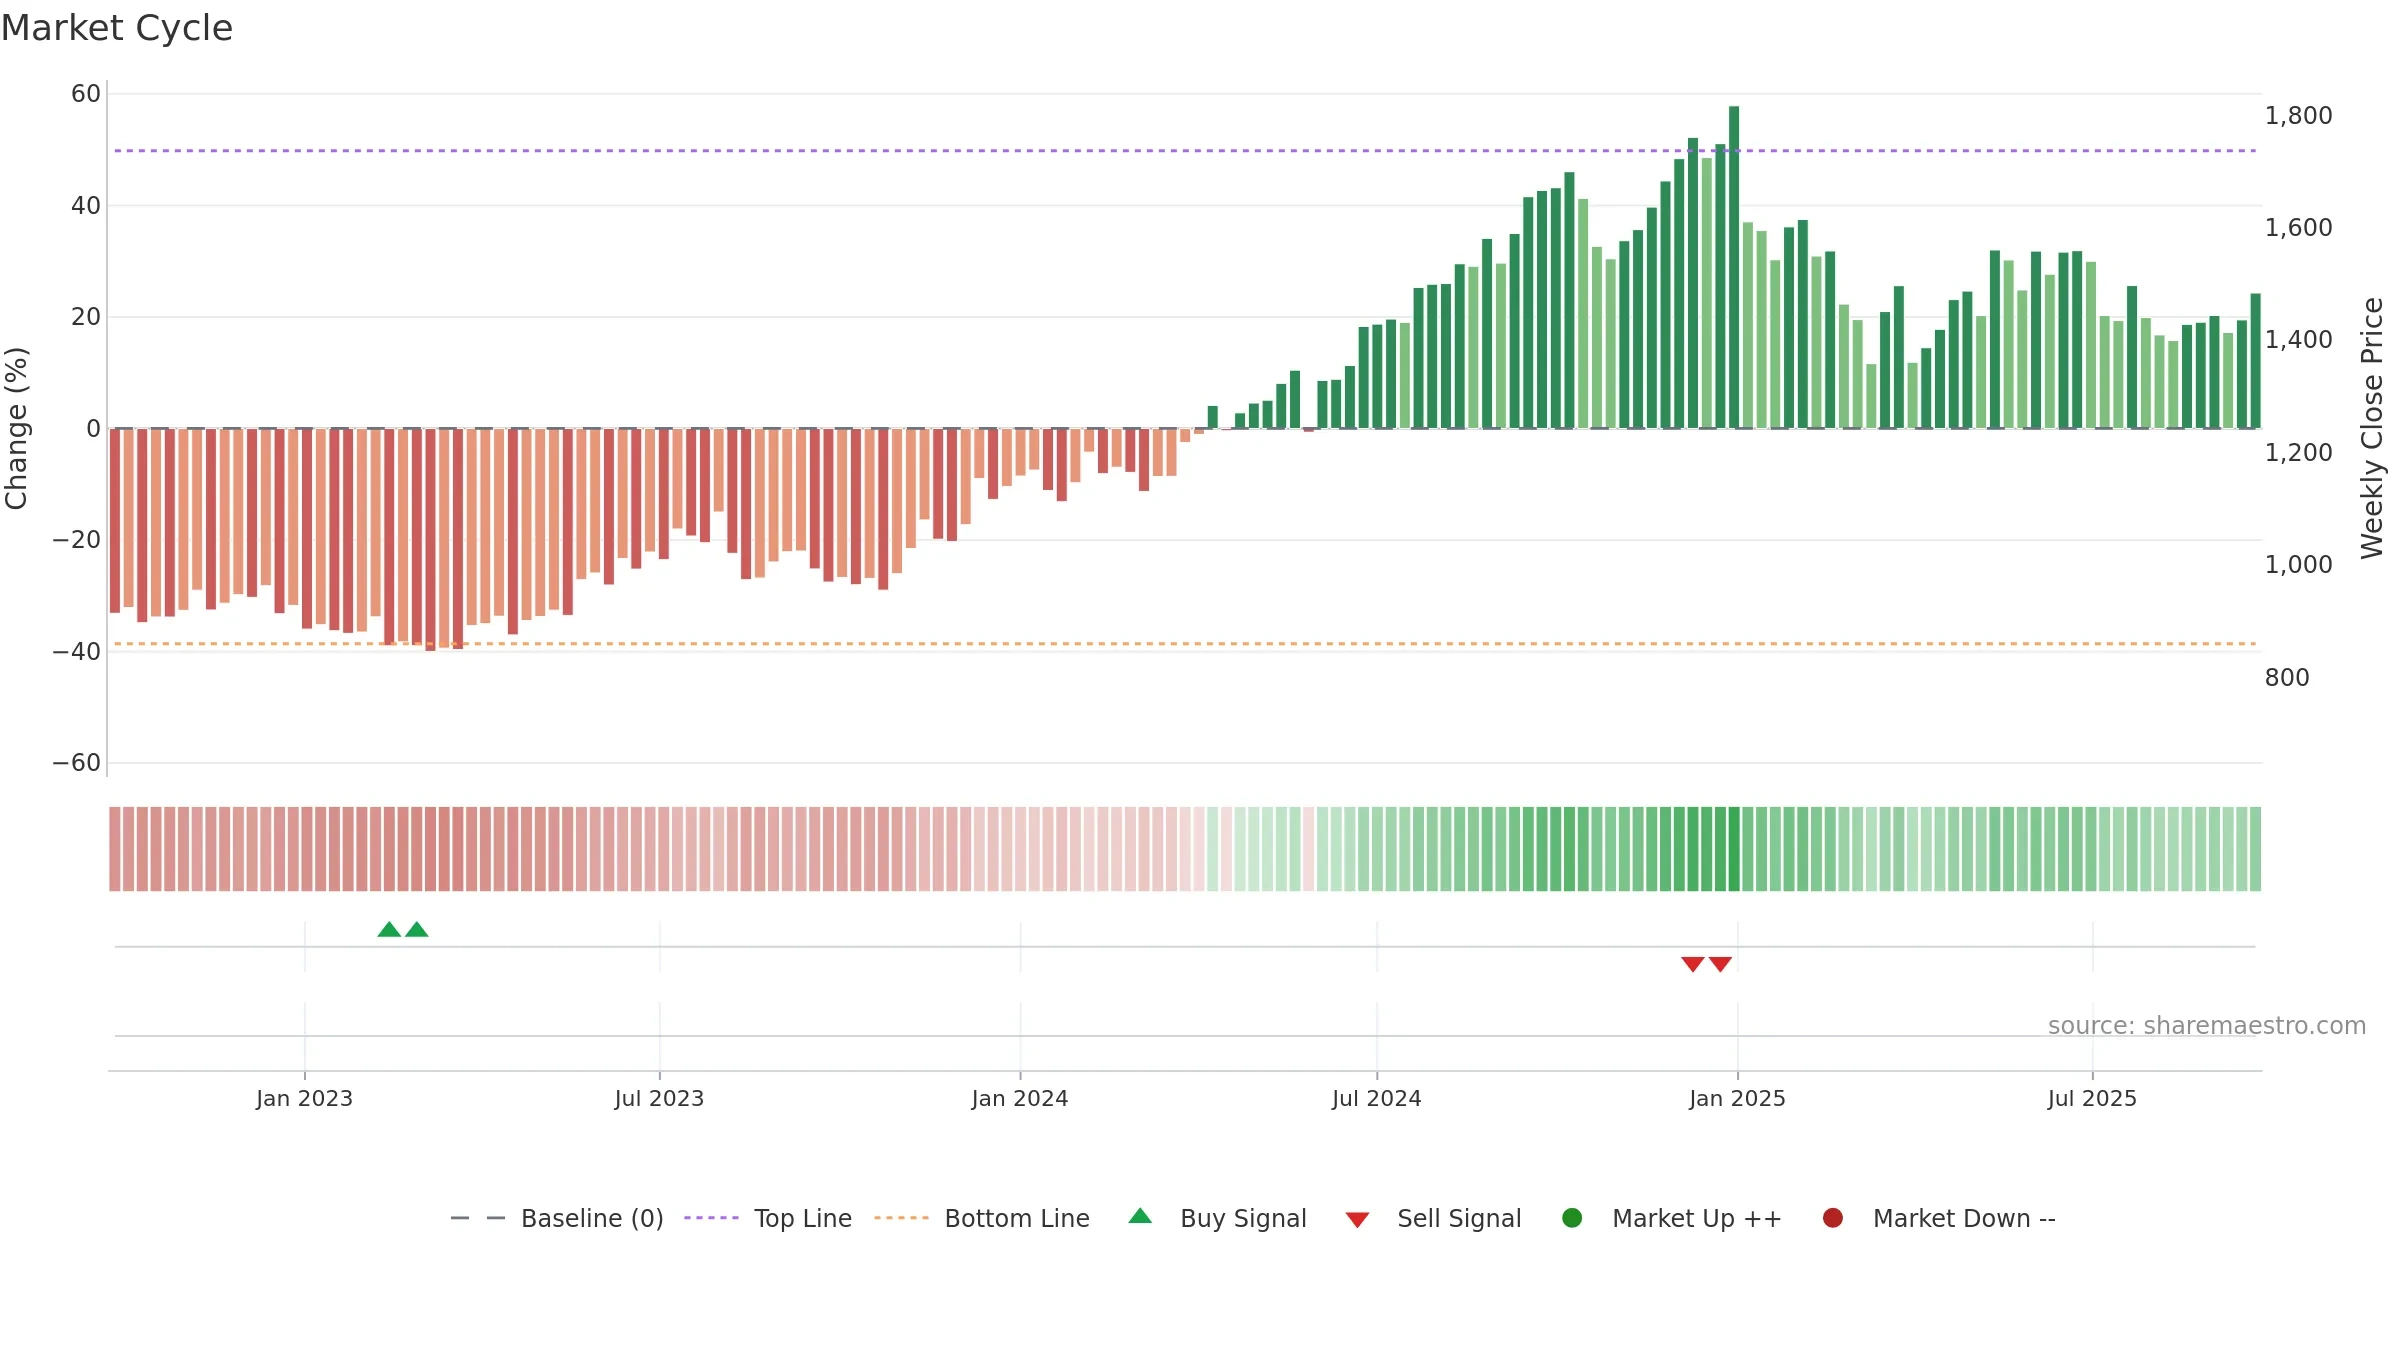Viewport: 2400px width, 1350px height.
Task: Click the second red sell signal marker near Jan 2025
Action: (1720, 964)
